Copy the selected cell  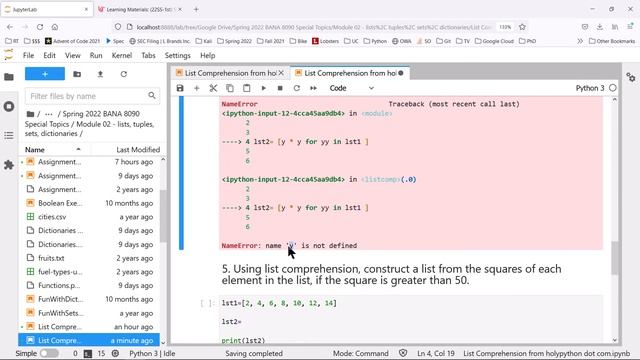coord(230,88)
